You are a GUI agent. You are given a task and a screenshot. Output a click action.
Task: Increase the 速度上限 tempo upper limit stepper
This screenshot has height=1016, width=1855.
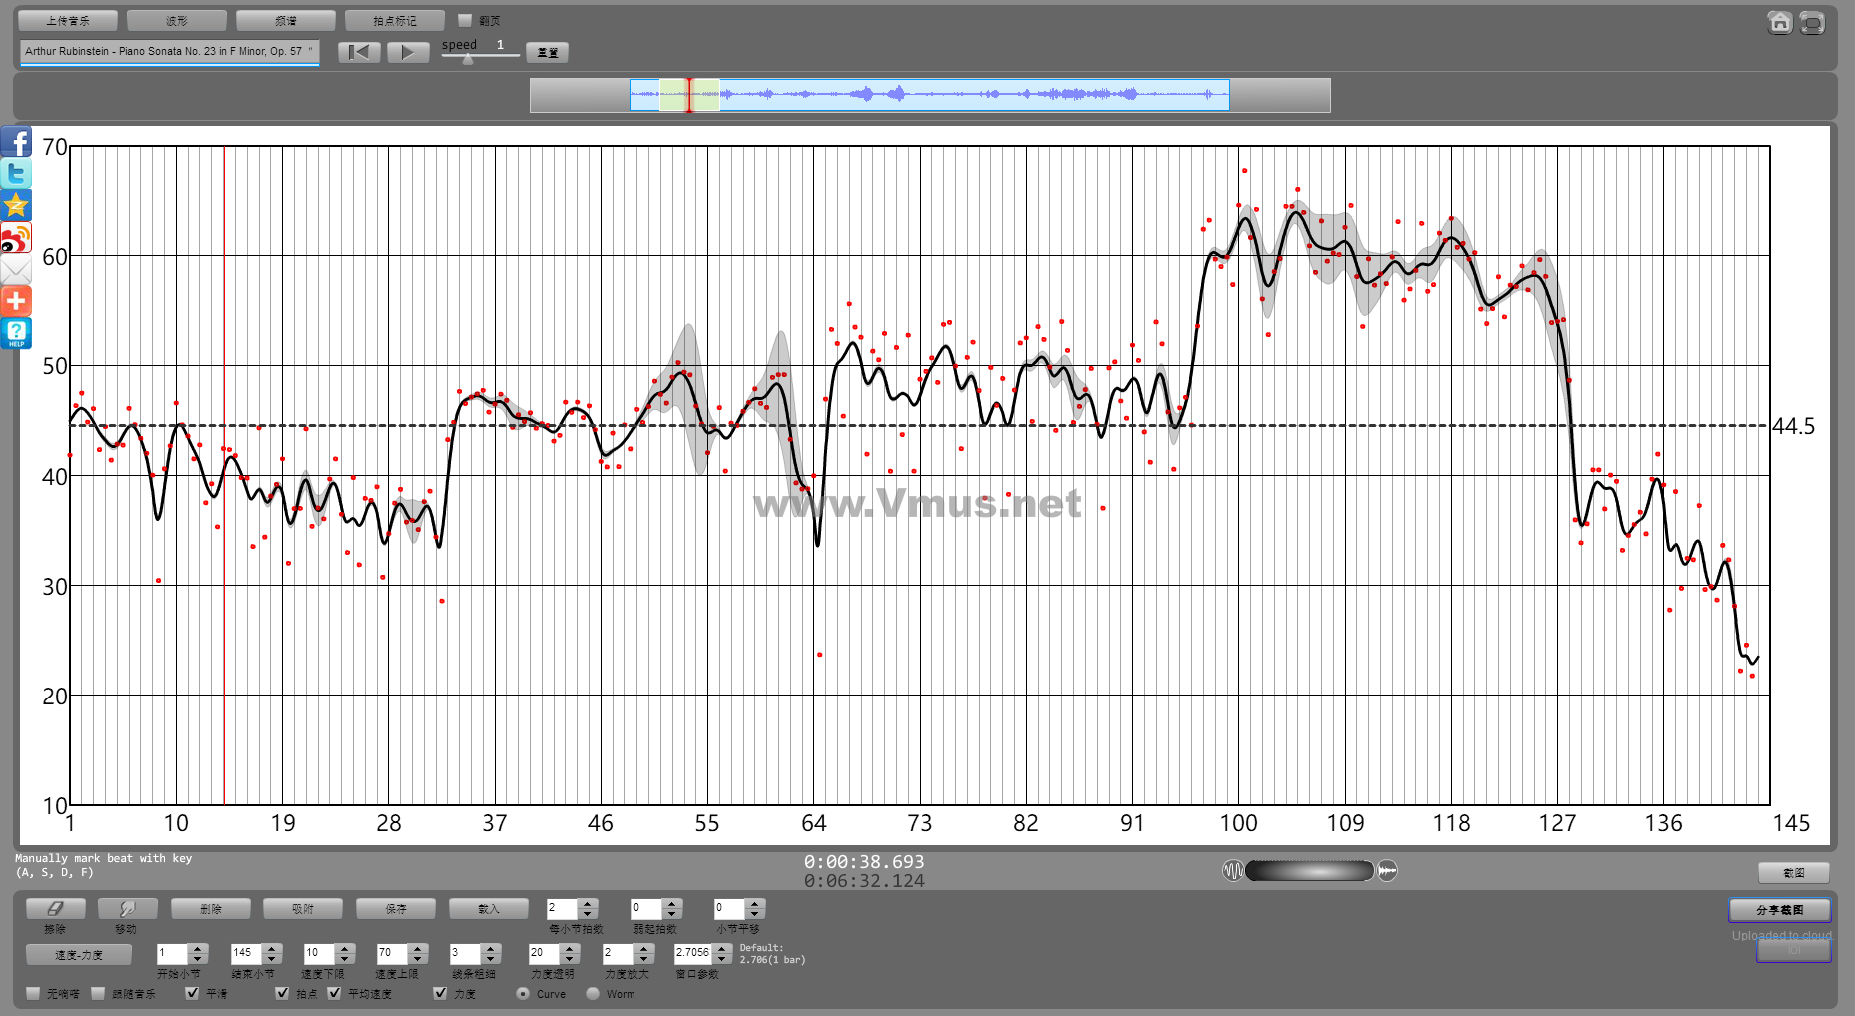coord(418,947)
